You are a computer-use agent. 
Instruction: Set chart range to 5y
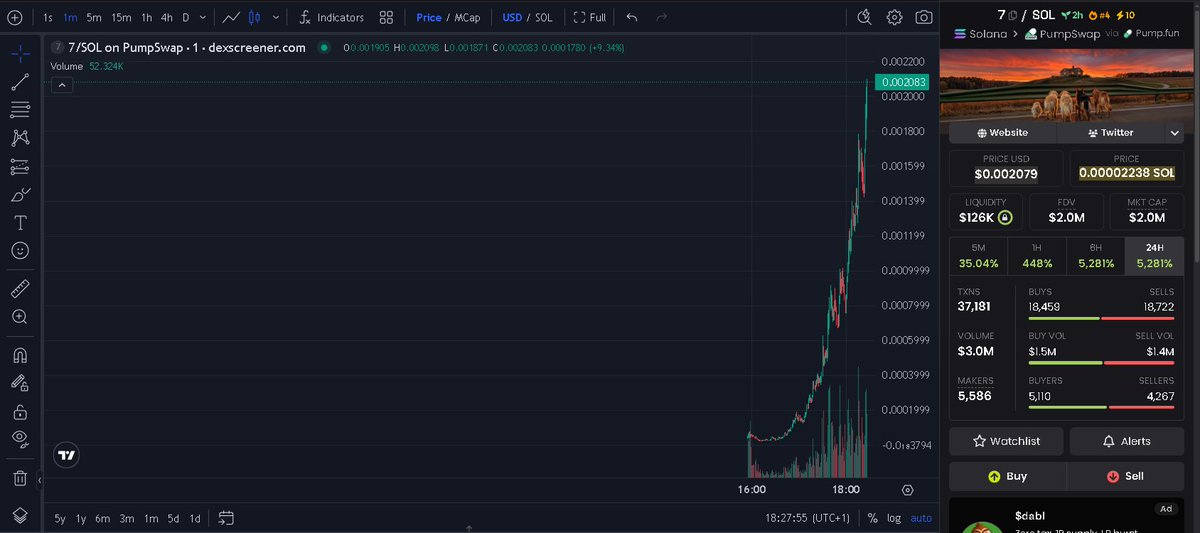pos(60,518)
